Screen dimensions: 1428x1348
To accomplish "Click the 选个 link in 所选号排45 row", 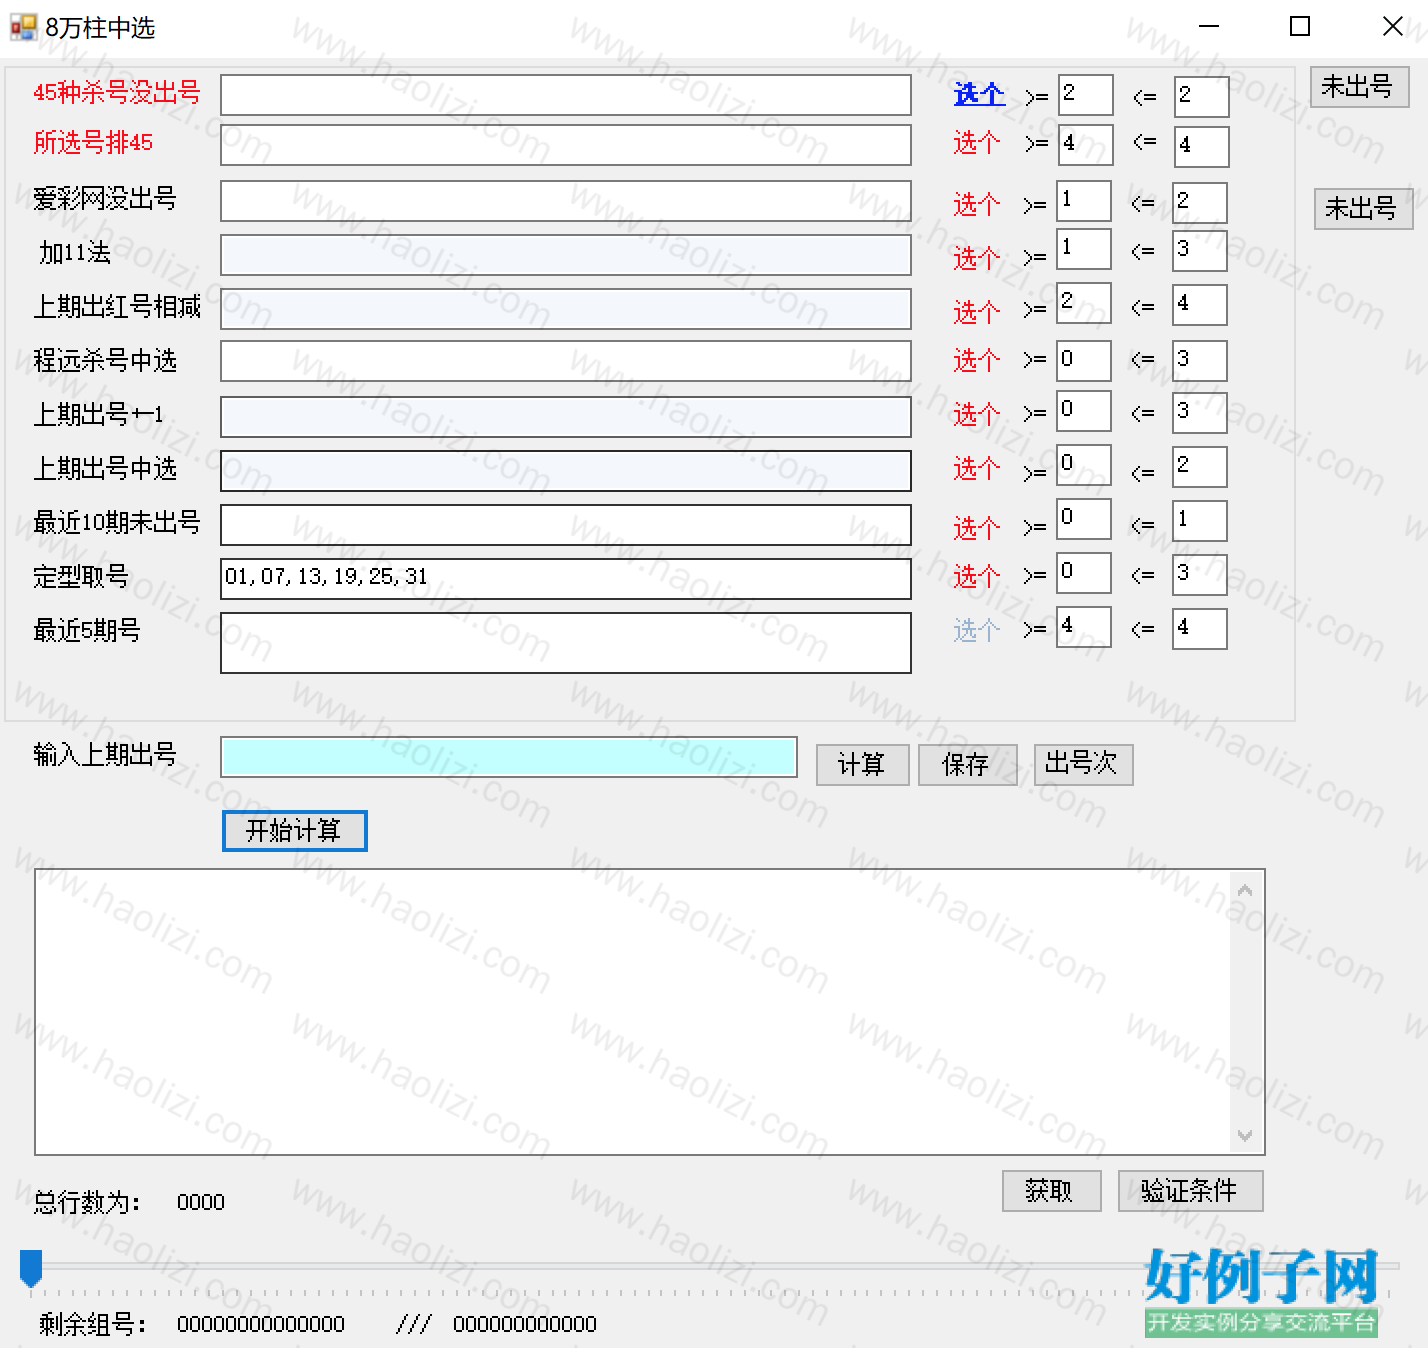I will pos(977,143).
